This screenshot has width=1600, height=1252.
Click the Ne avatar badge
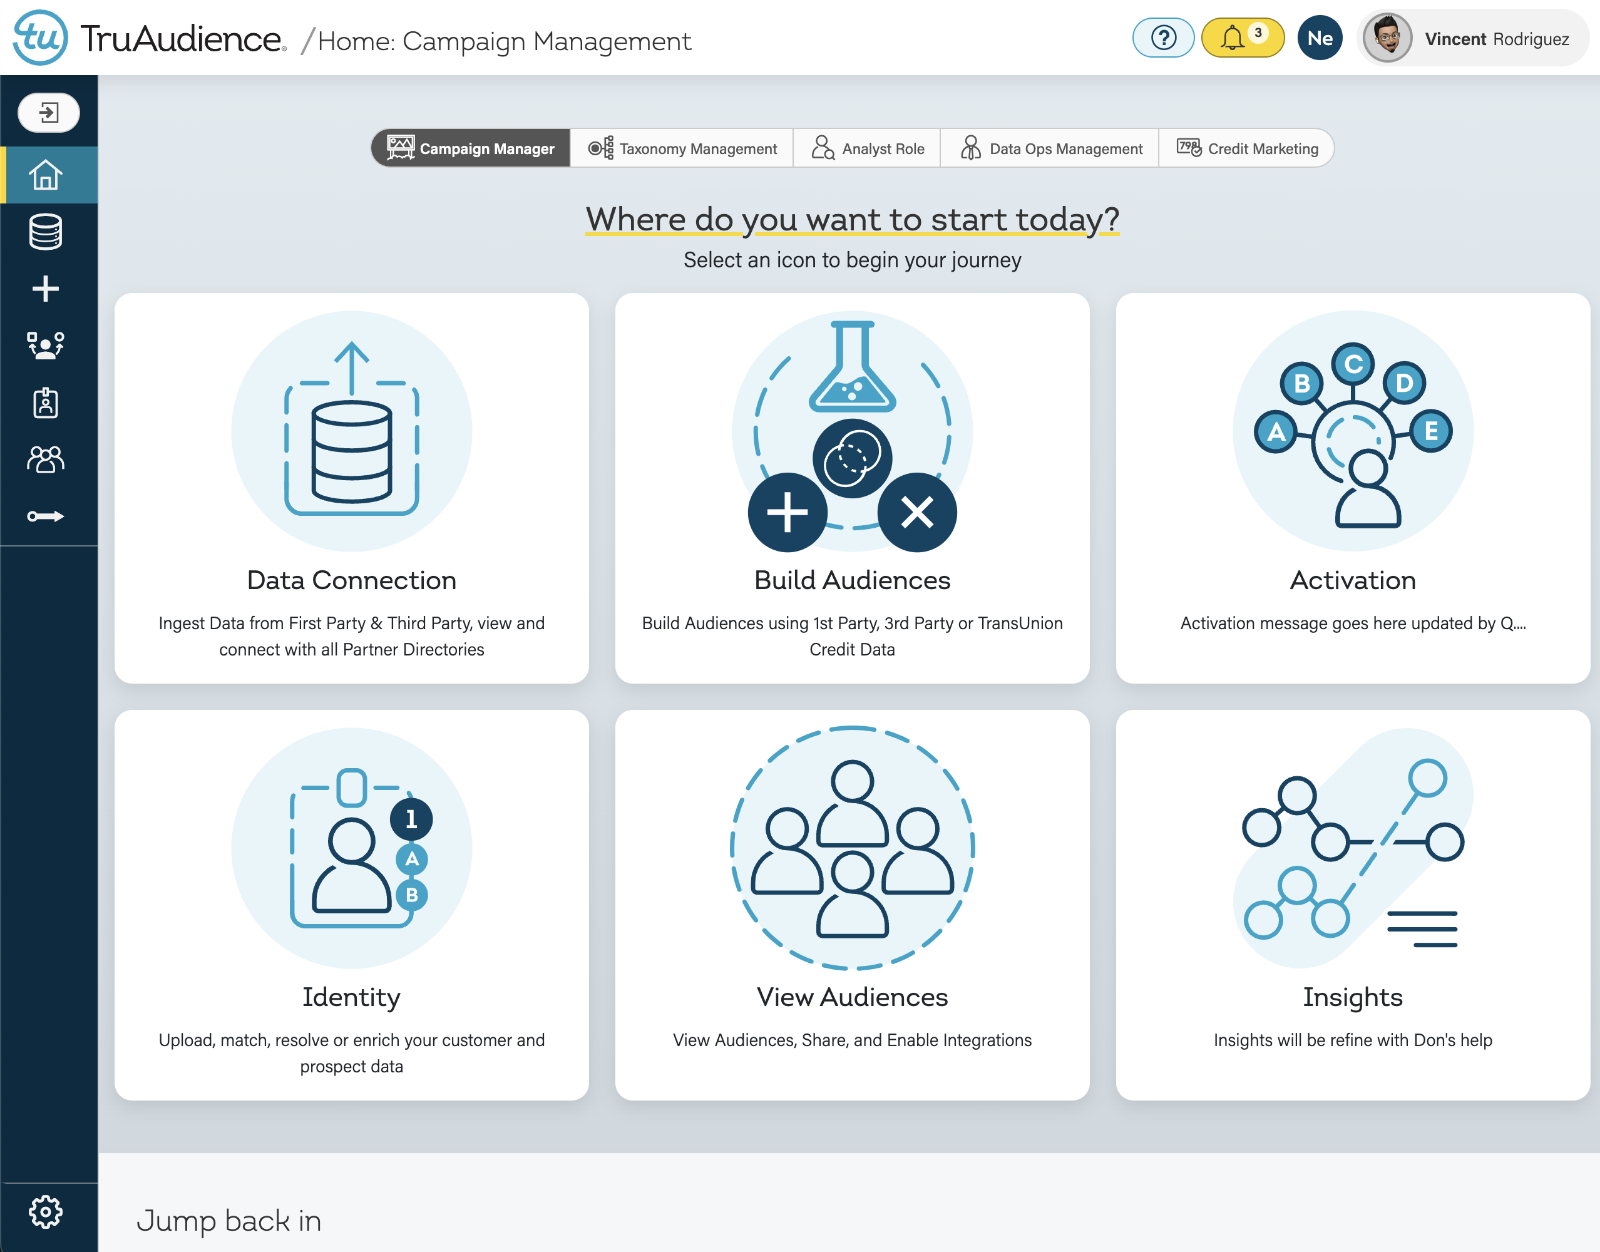pos(1320,38)
